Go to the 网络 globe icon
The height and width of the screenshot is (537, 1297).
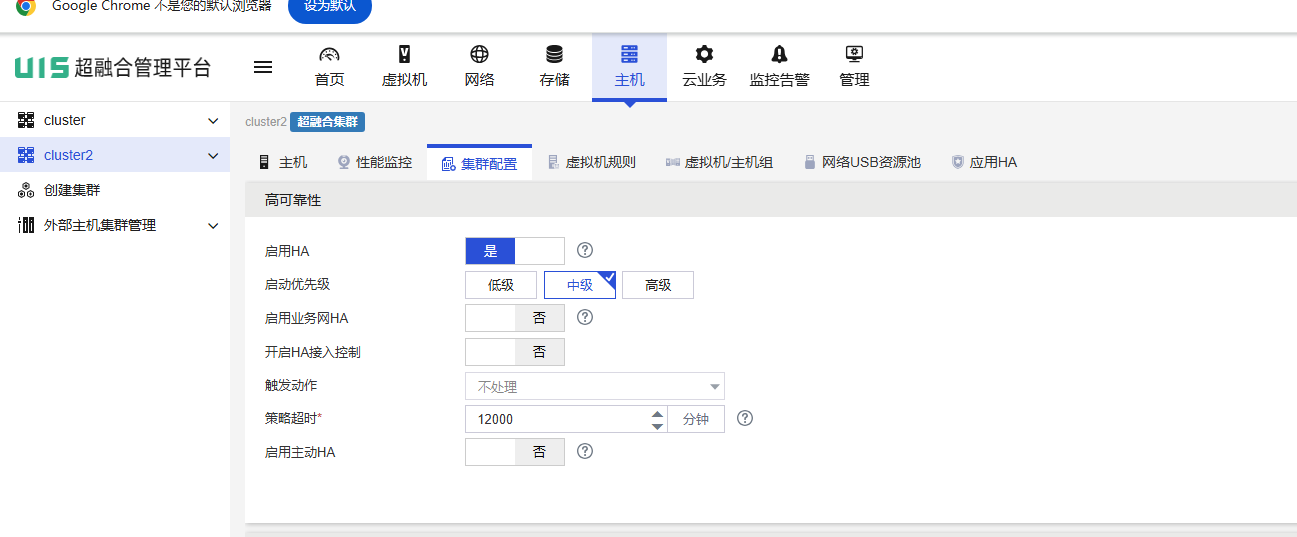click(479, 55)
